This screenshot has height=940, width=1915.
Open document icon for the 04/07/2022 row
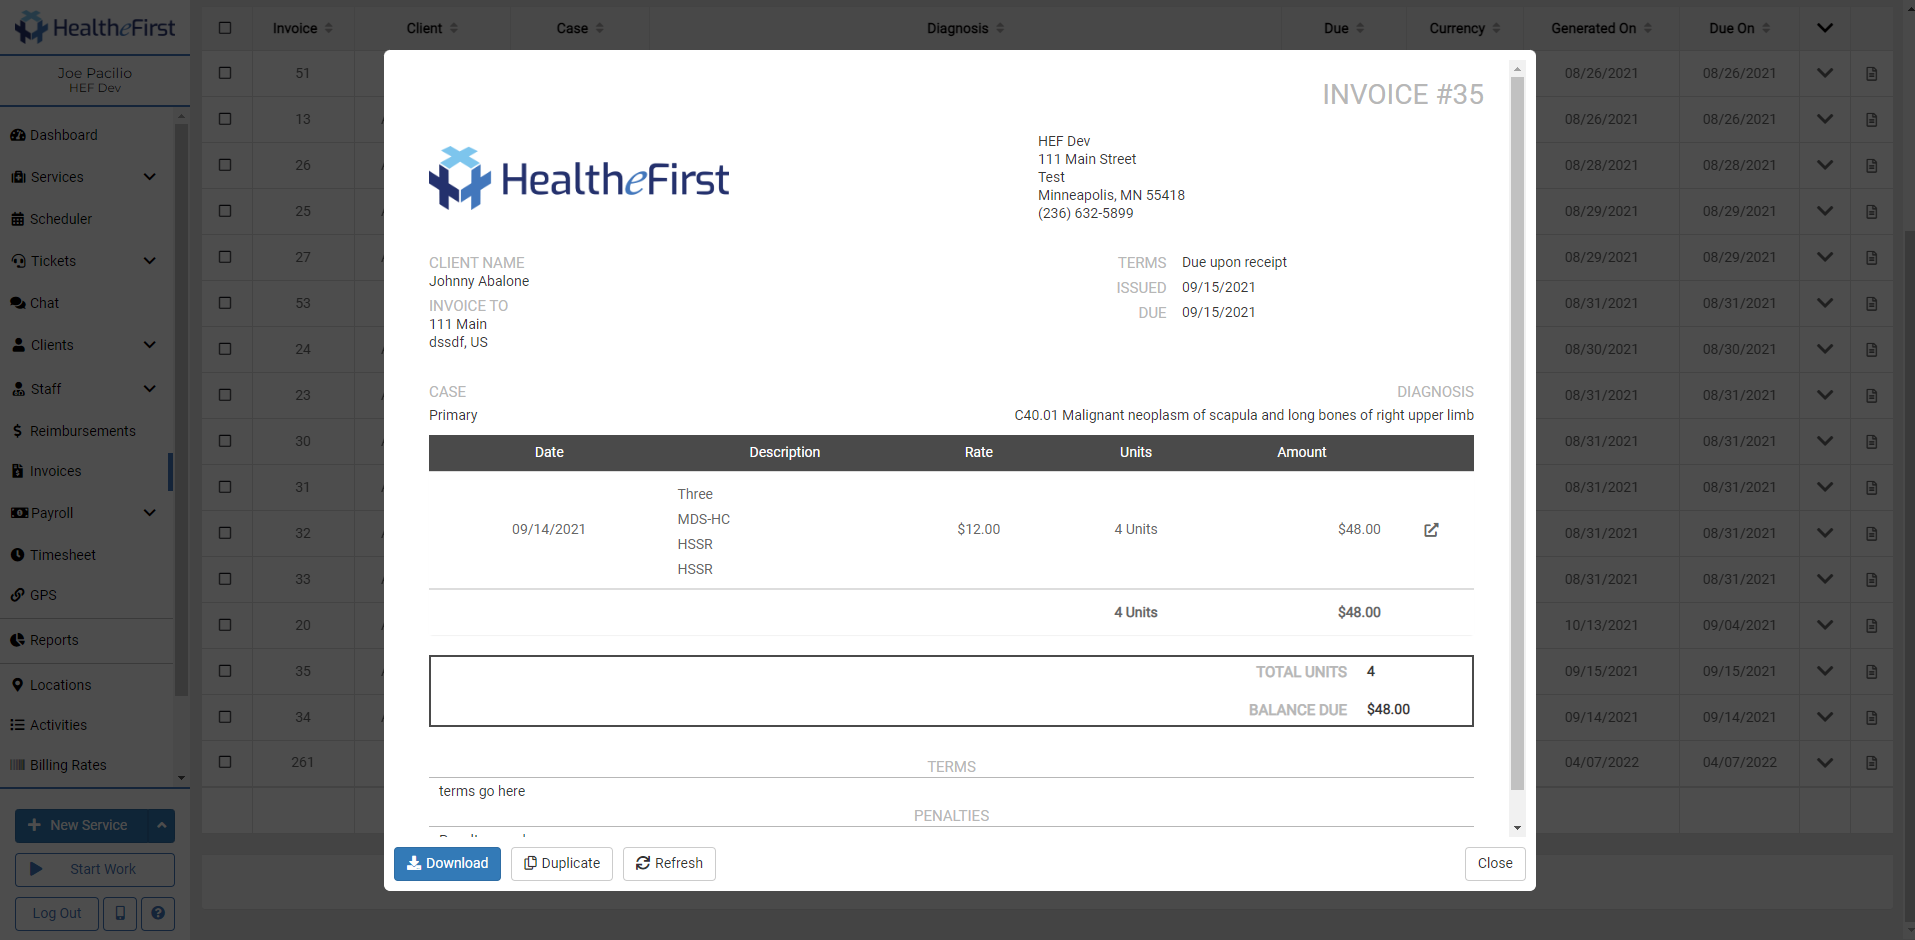pyautogui.click(x=1871, y=763)
